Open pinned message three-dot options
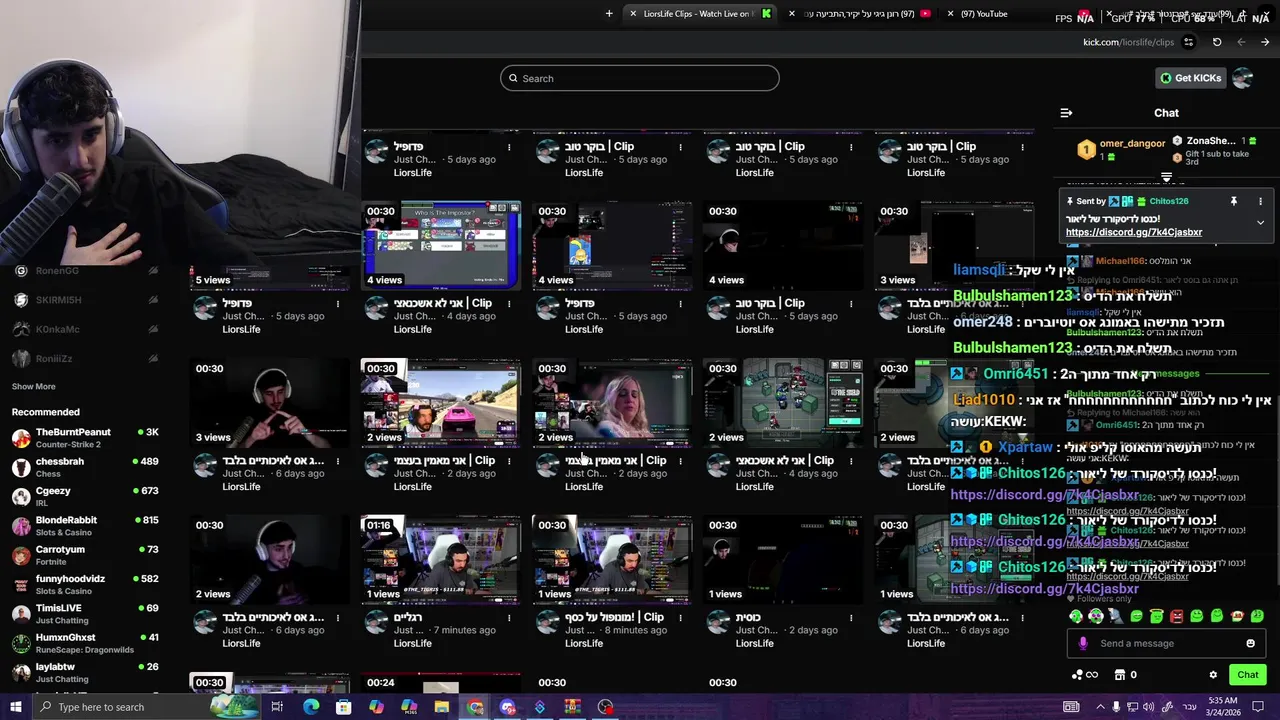The height and width of the screenshot is (720, 1280). pos(1260,201)
